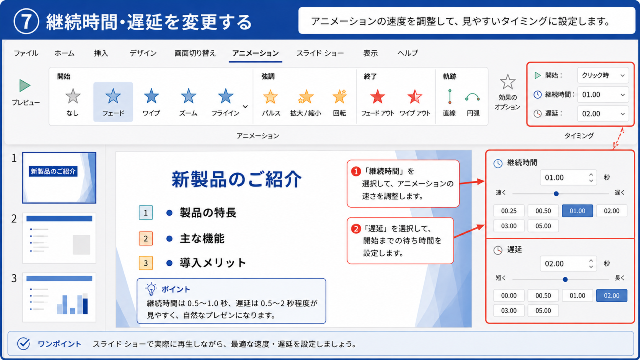The image size is (640, 360).
Task: Choose the Fade Out exit animation
Action: (378, 97)
